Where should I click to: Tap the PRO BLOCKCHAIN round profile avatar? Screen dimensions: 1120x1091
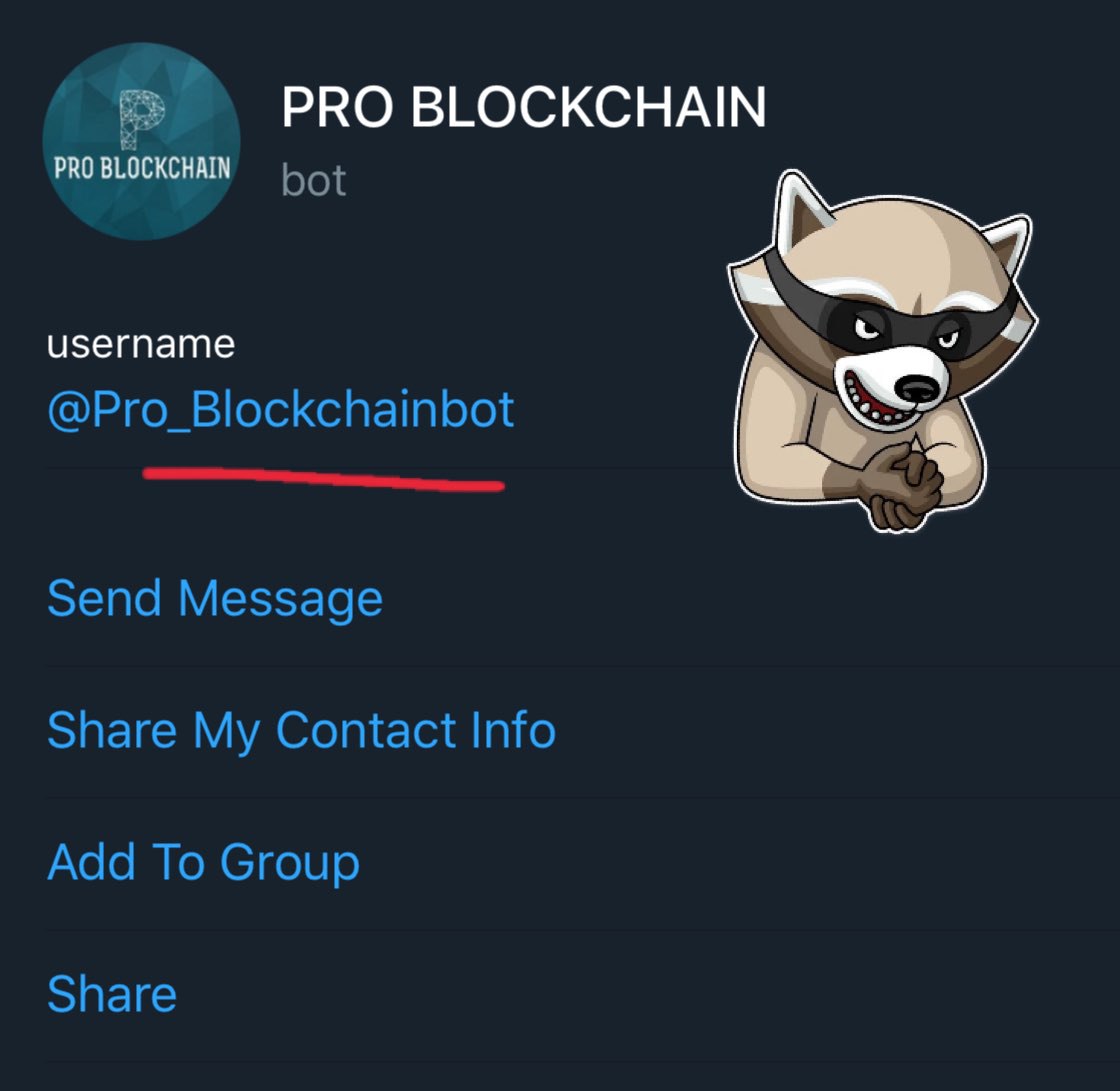tap(141, 141)
